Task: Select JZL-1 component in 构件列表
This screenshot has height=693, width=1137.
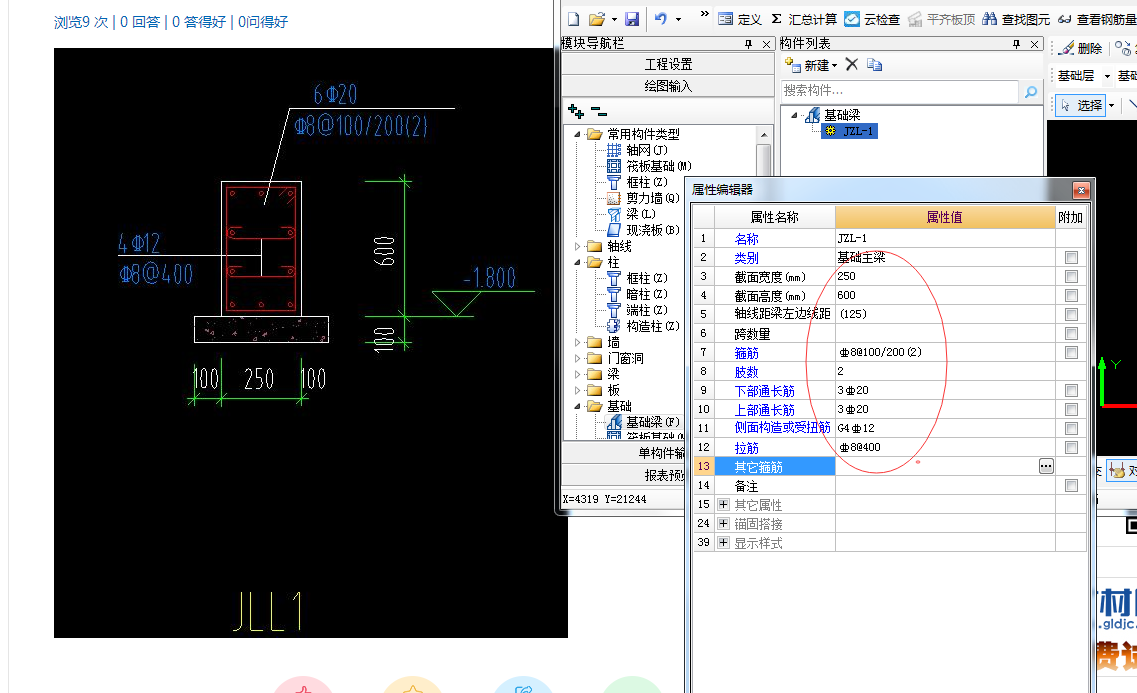Action: tap(850, 131)
